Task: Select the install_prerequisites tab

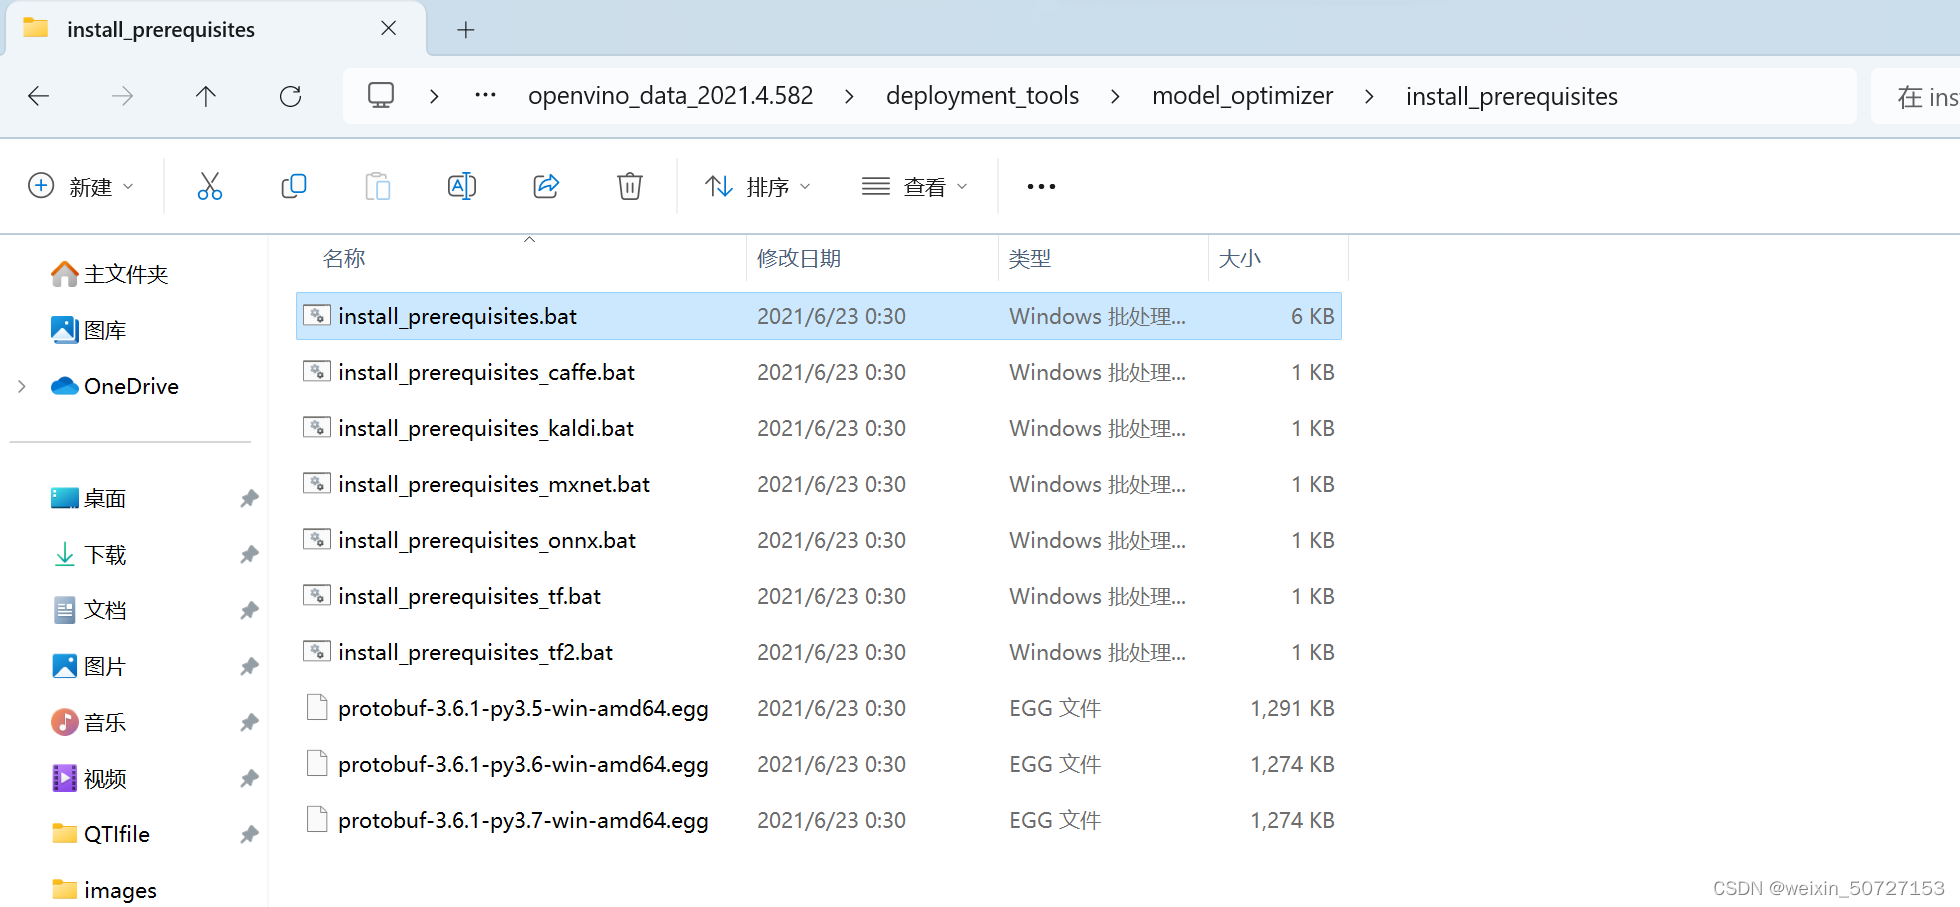Action: (217, 29)
